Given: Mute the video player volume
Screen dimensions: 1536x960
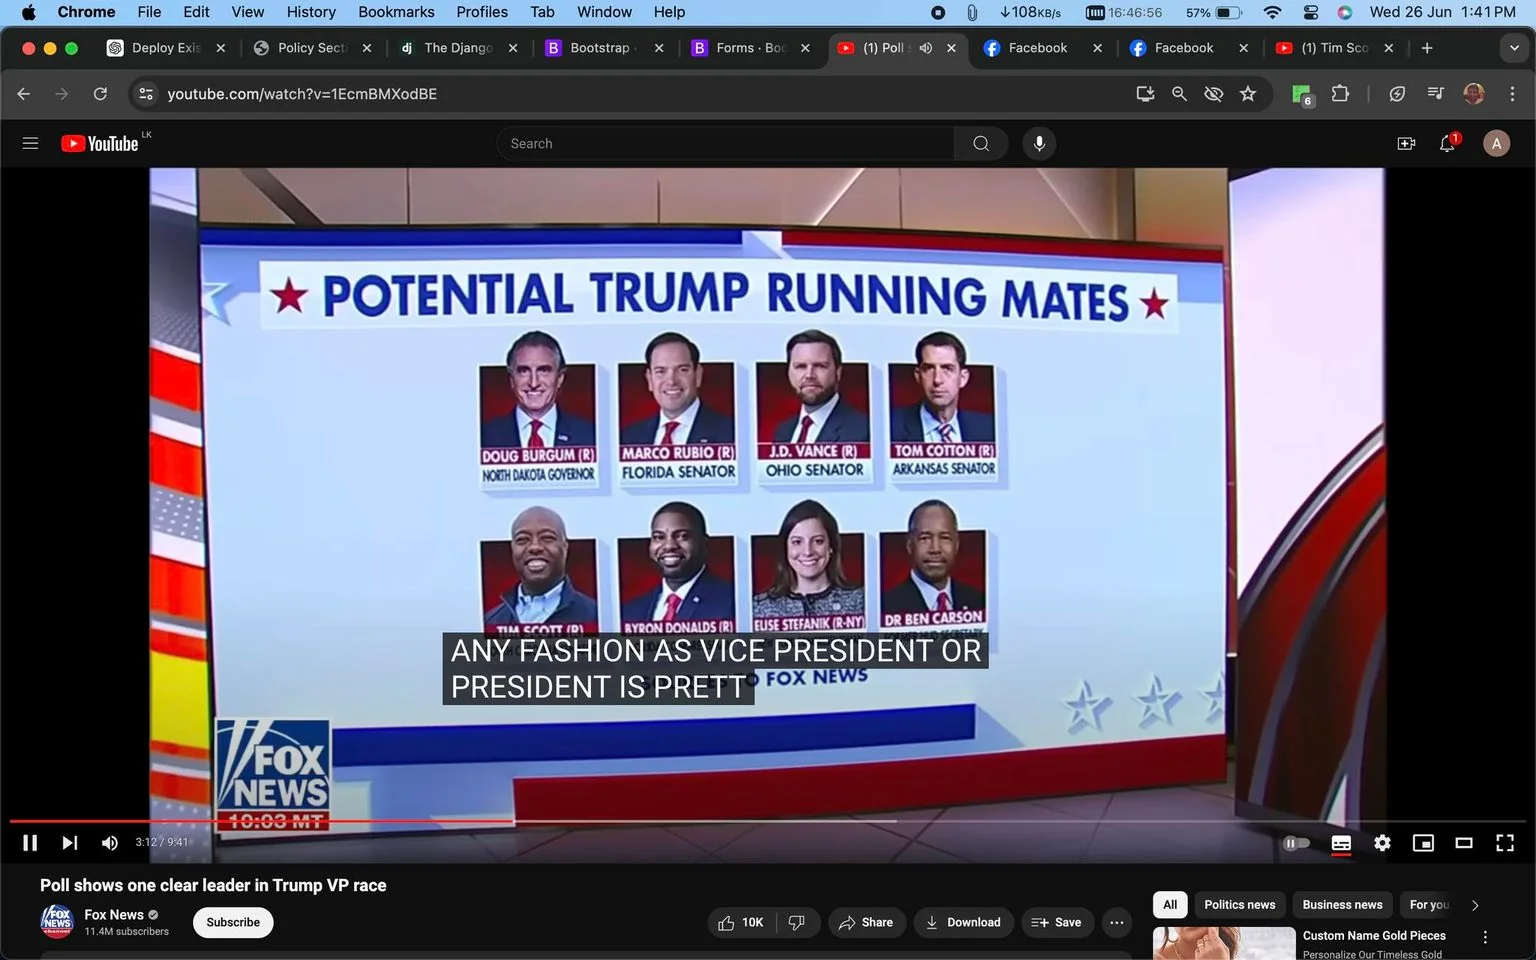Looking at the screenshot, I should [110, 843].
